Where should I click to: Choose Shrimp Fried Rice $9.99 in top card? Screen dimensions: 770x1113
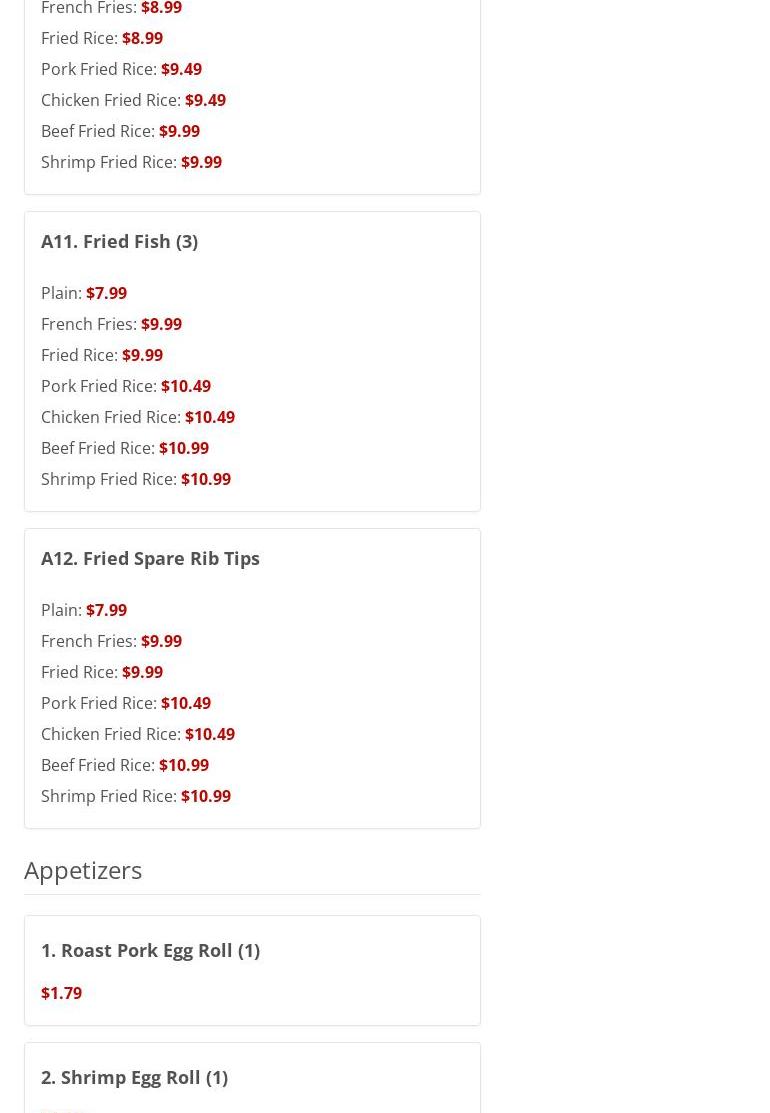131,162
